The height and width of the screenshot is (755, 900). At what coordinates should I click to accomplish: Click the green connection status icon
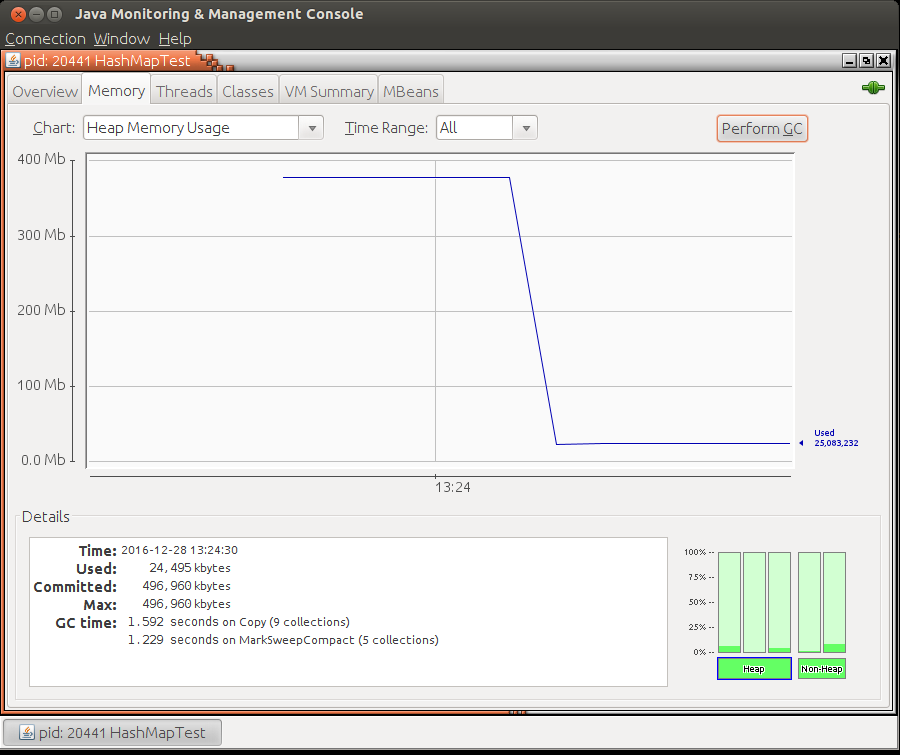pyautogui.click(x=873, y=88)
